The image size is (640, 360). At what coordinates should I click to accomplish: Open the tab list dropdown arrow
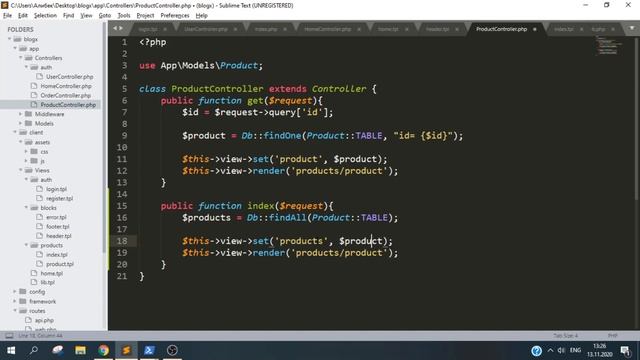631,29
